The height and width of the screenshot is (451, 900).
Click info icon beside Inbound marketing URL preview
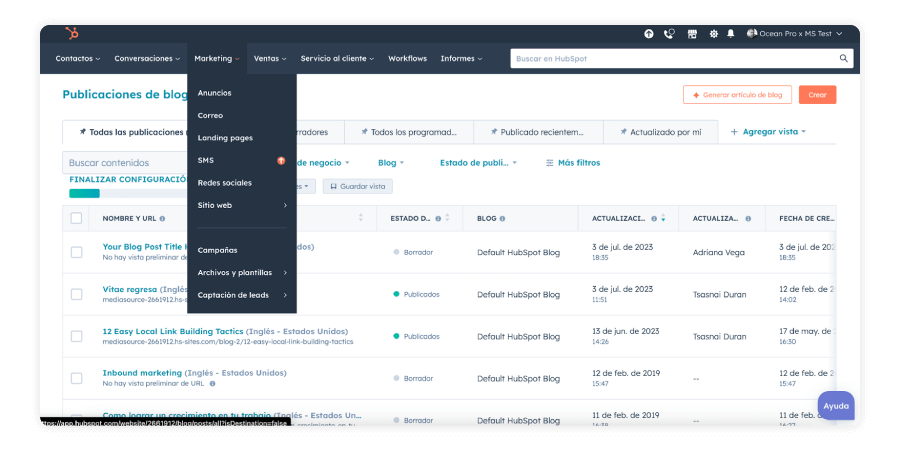pyautogui.click(x=212, y=384)
